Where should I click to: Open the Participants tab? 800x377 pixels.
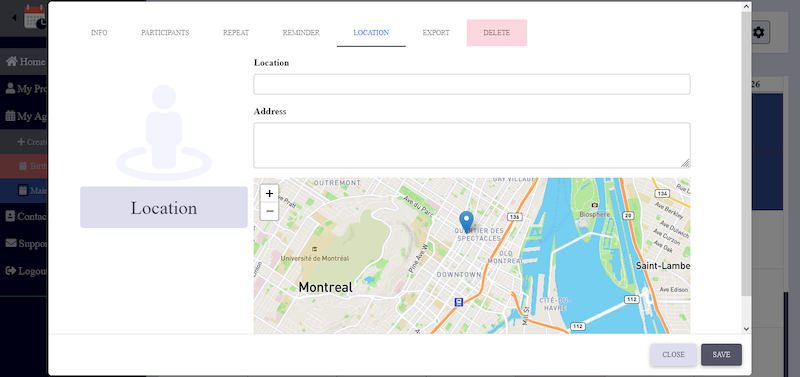[165, 33]
